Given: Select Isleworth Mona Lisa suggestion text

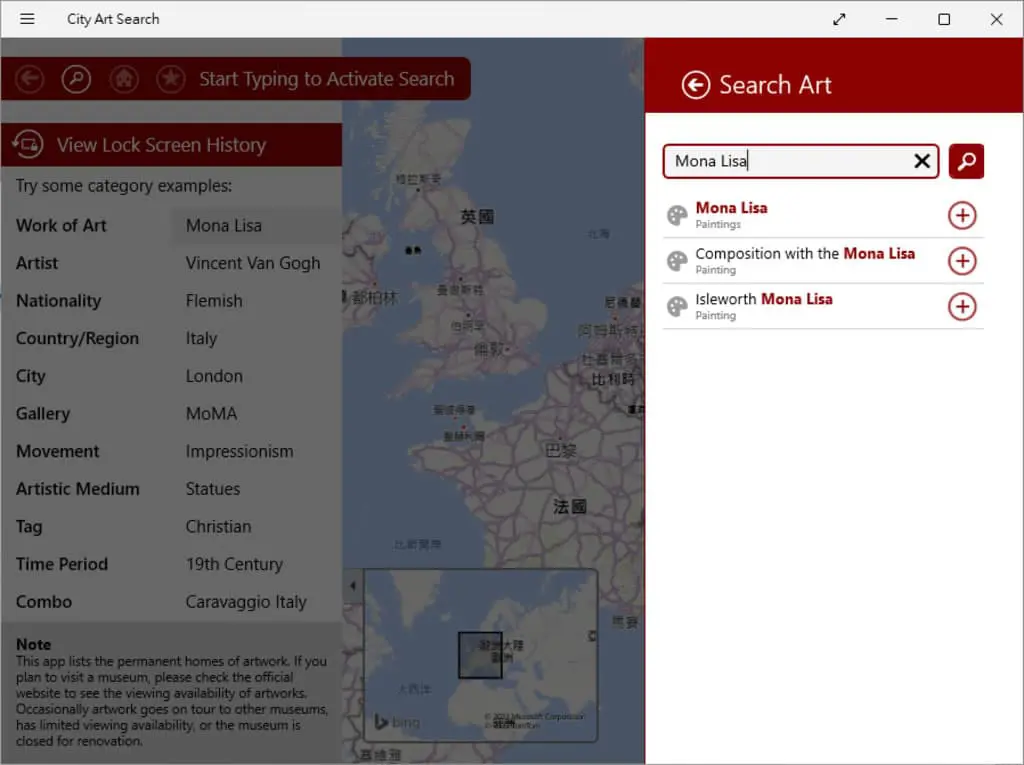Looking at the screenshot, I should pos(763,299).
